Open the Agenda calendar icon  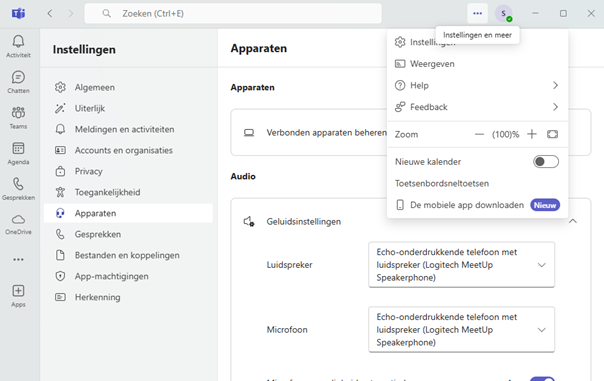pos(18,153)
